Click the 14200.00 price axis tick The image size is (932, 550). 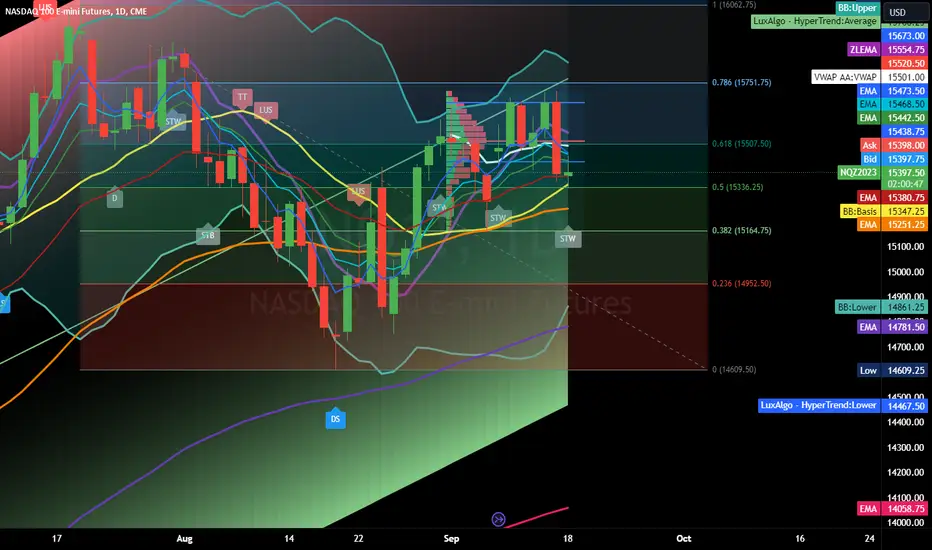click(x=906, y=472)
